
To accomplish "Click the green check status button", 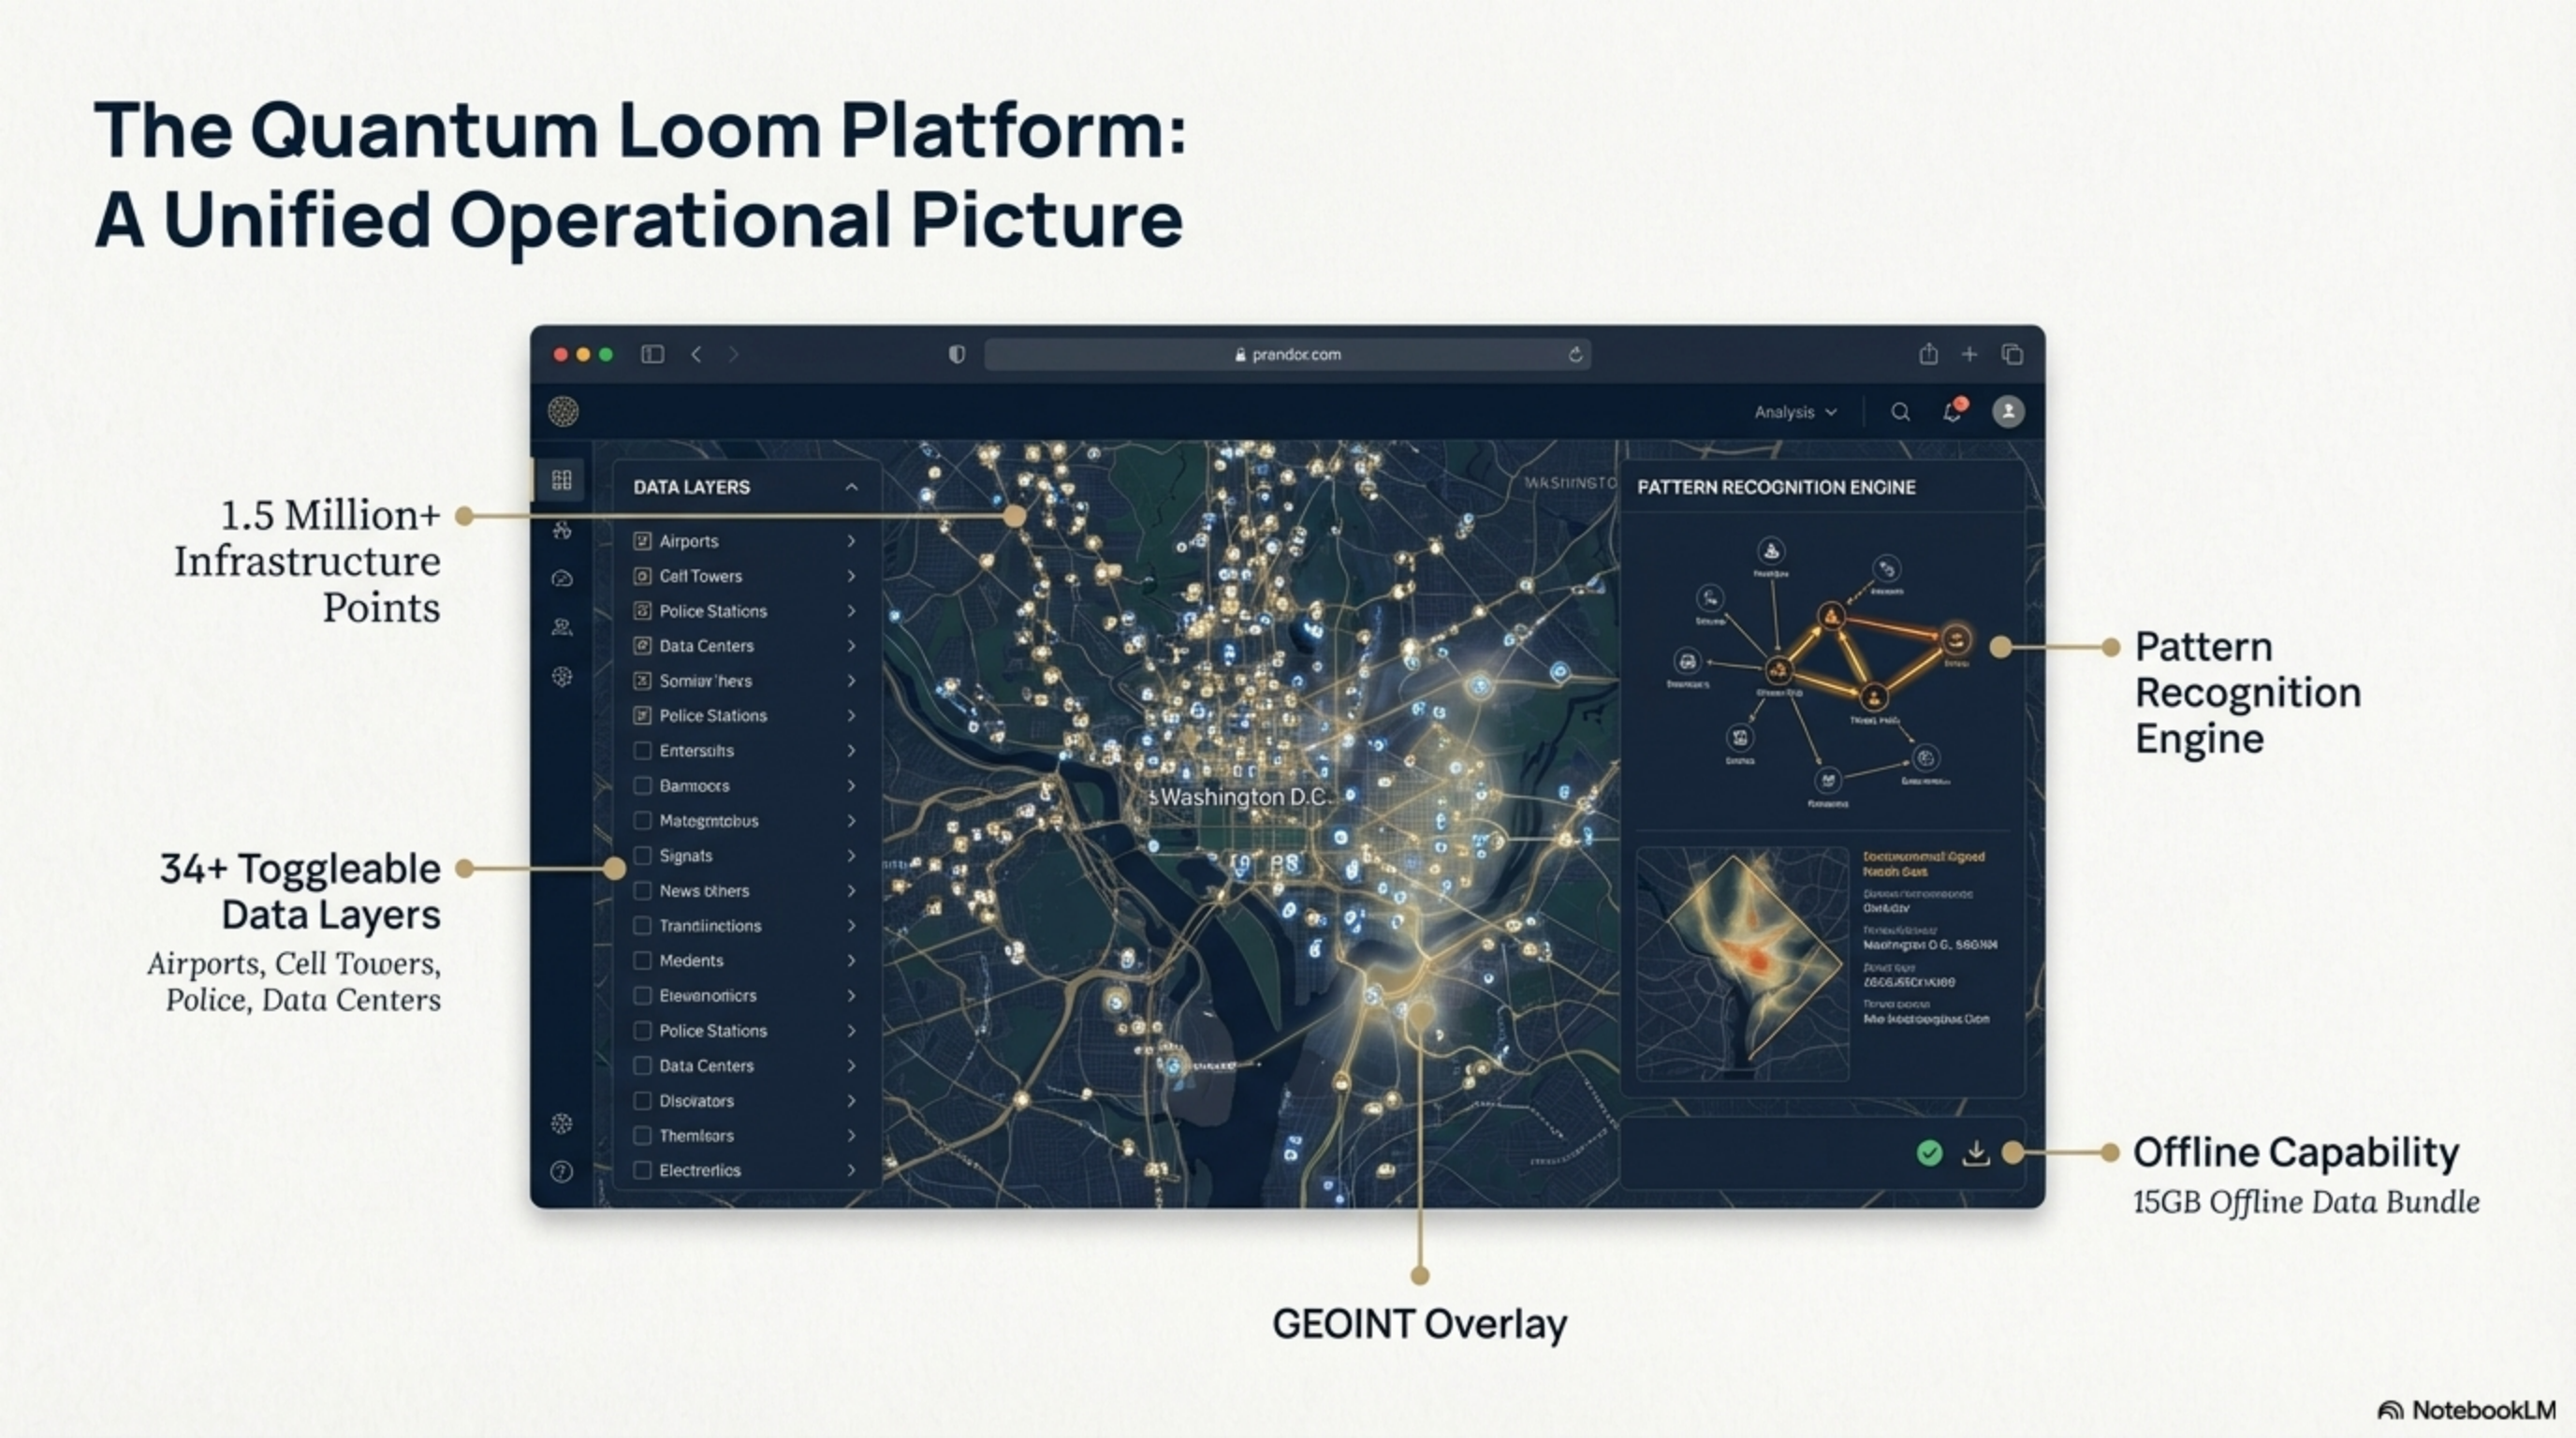I will pos(1929,1153).
